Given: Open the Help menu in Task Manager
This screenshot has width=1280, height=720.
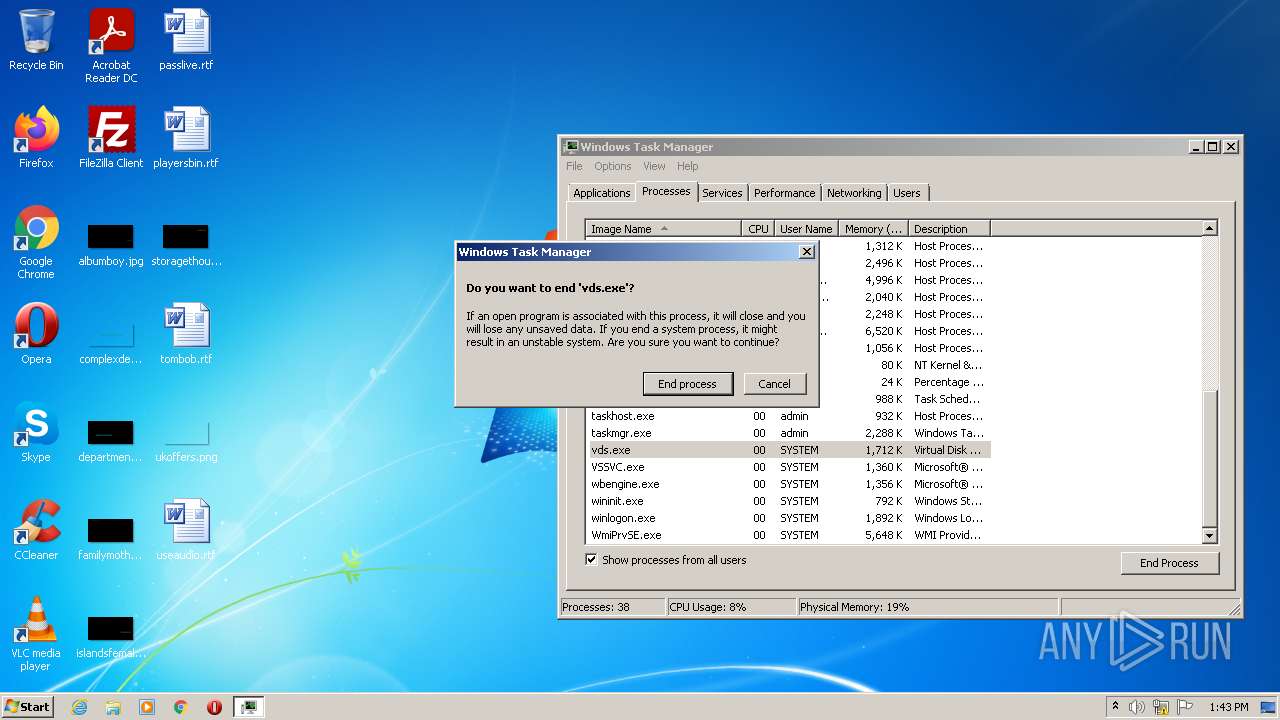Looking at the screenshot, I should coord(687,166).
